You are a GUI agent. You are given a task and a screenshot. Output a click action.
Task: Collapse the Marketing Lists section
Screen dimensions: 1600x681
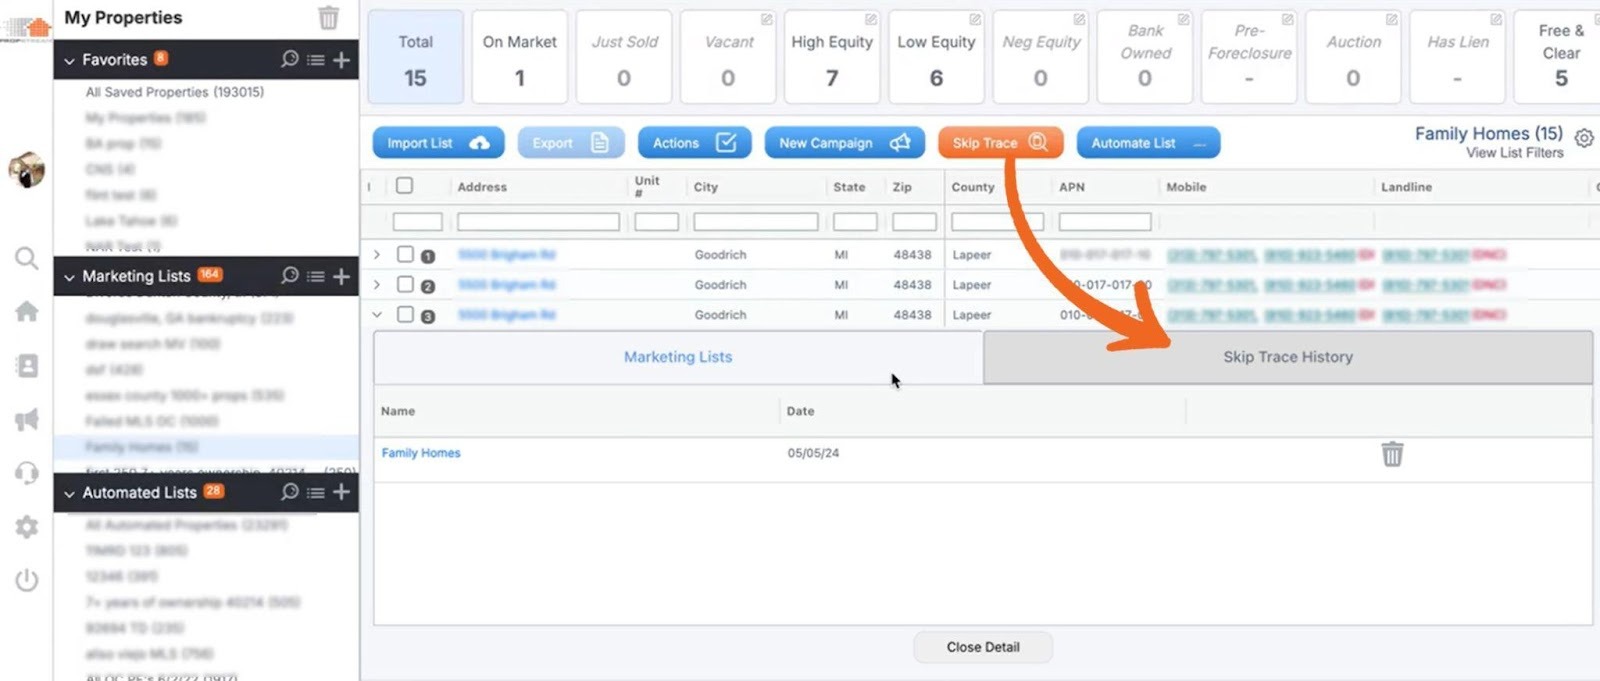tap(69, 277)
